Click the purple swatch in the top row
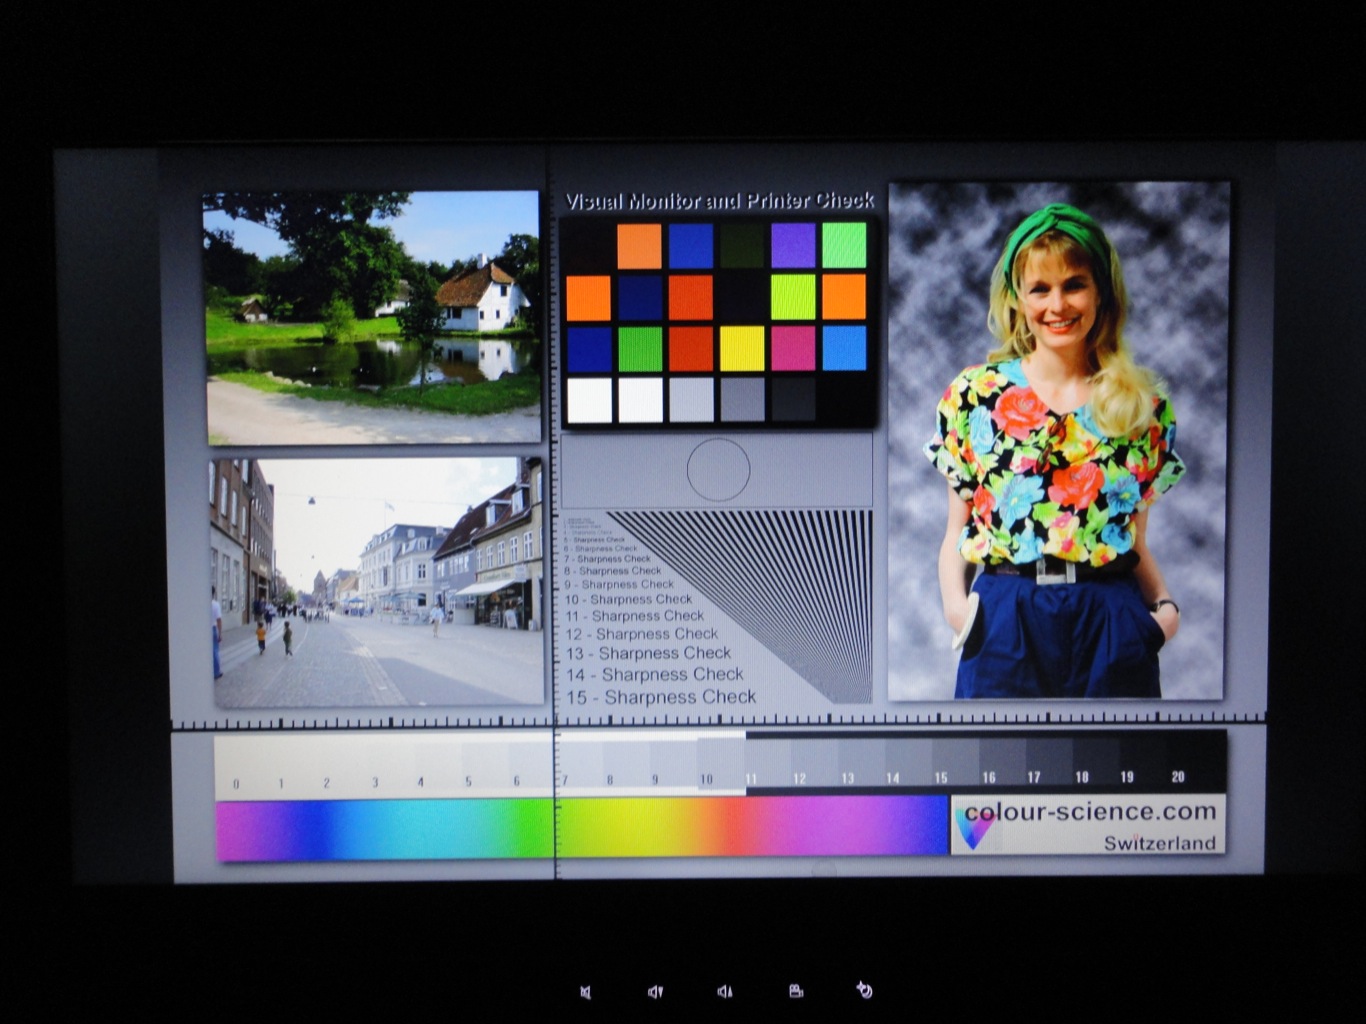Image resolution: width=1366 pixels, height=1024 pixels. coord(791,244)
